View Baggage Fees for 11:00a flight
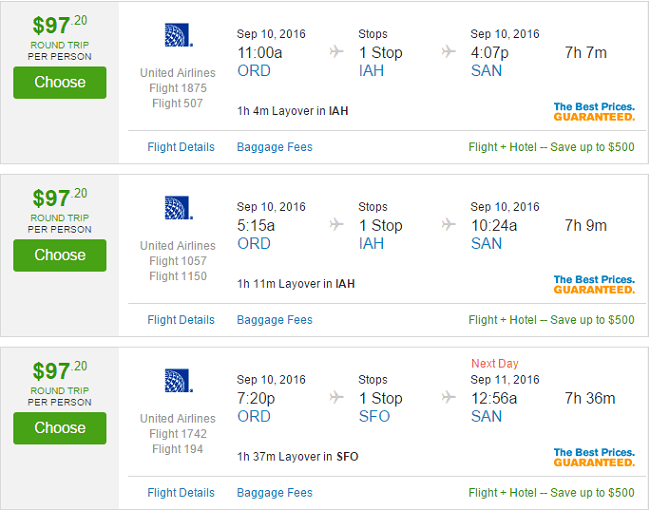 click(x=274, y=147)
